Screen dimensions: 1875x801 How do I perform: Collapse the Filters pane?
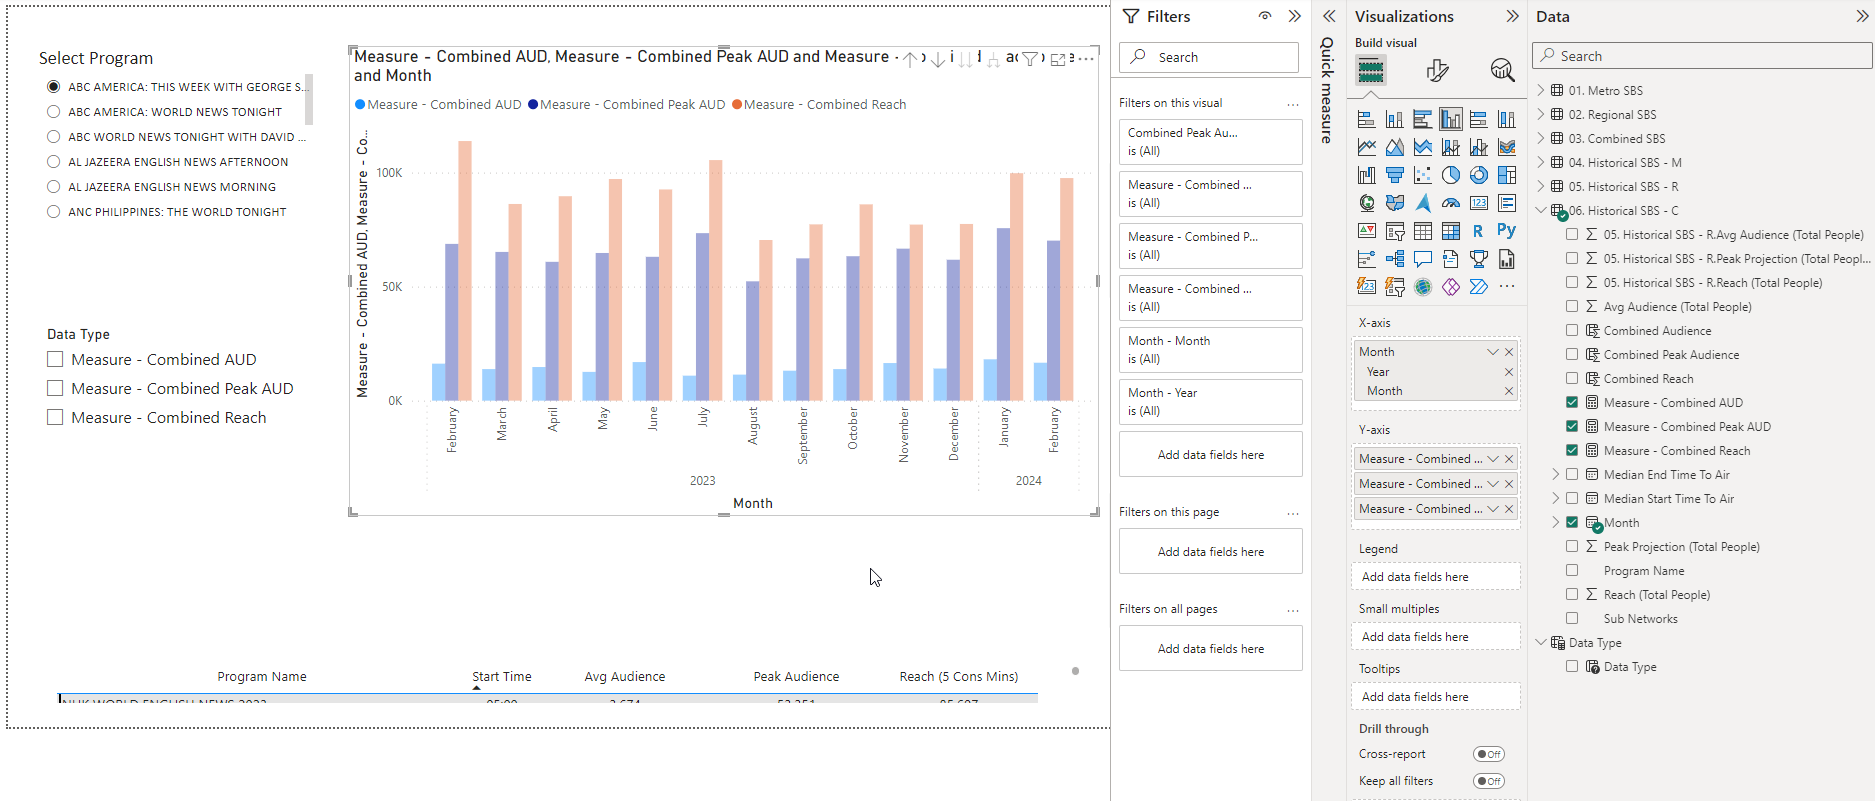[1295, 16]
